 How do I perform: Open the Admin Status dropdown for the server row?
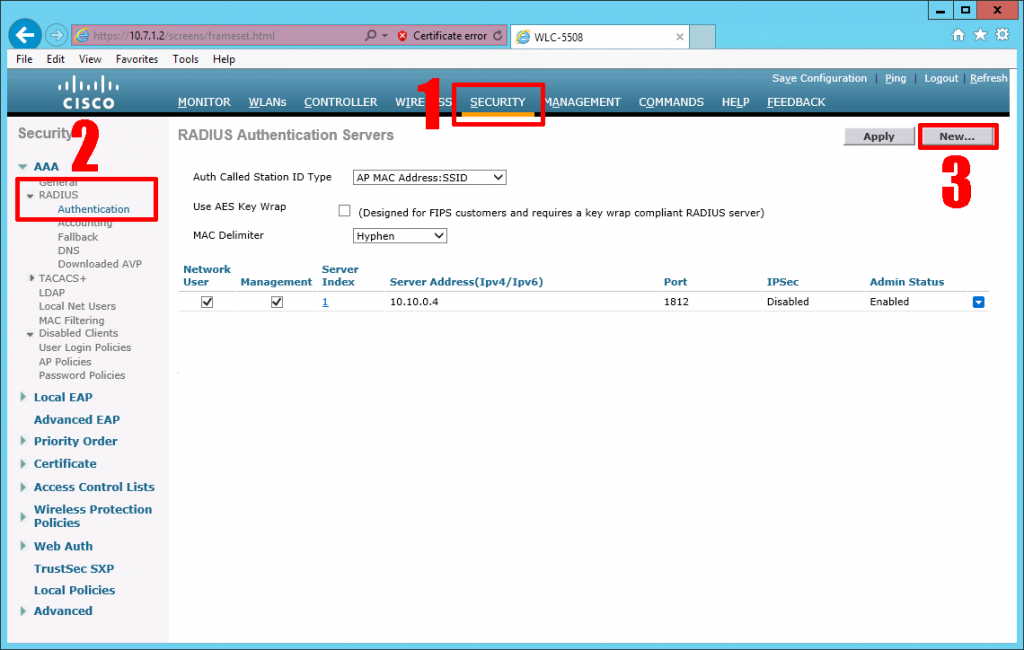978,301
